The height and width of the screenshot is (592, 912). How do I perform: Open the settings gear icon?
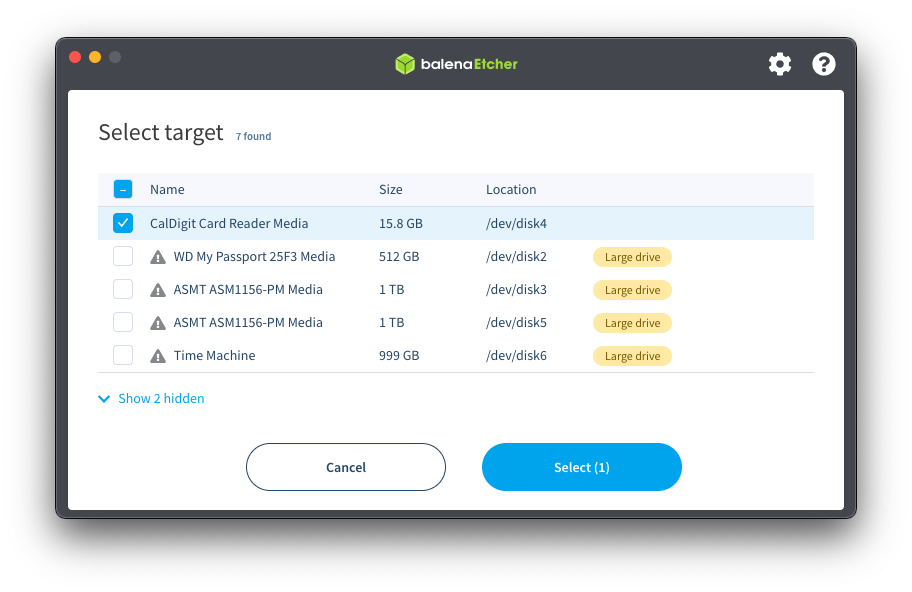[x=780, y=64]
